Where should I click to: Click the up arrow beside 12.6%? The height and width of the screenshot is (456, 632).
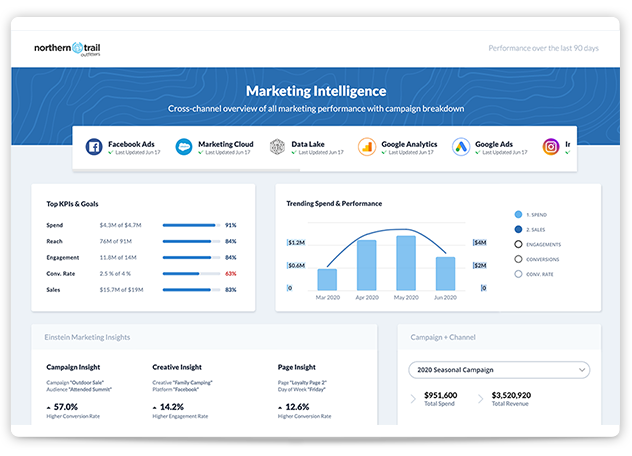(280, 408)
